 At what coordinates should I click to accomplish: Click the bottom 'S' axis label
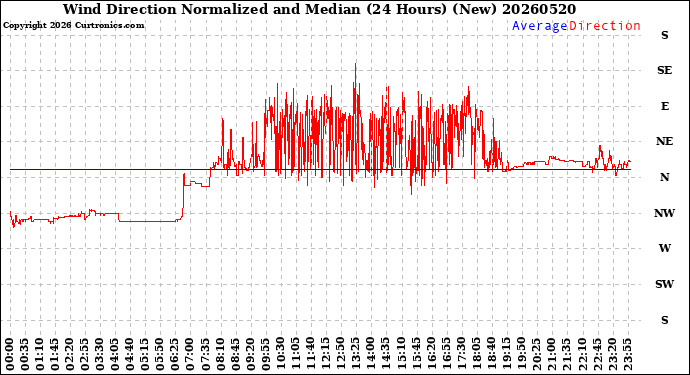pyautogui.click(x=664, y=320)
